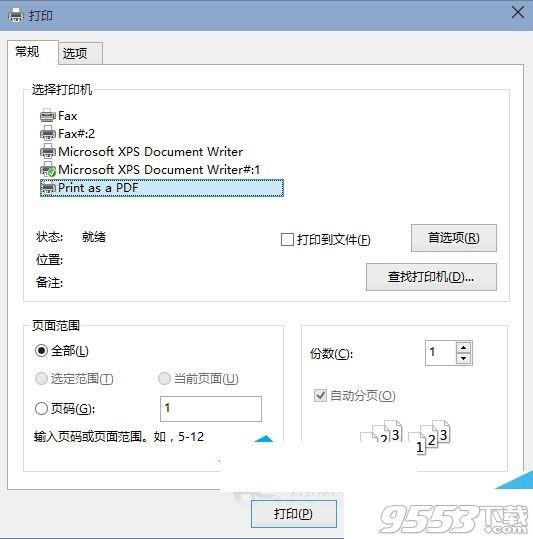
Task: Choose Microsoft XPS Document Writer printer icon
Action: click(48, 151)
